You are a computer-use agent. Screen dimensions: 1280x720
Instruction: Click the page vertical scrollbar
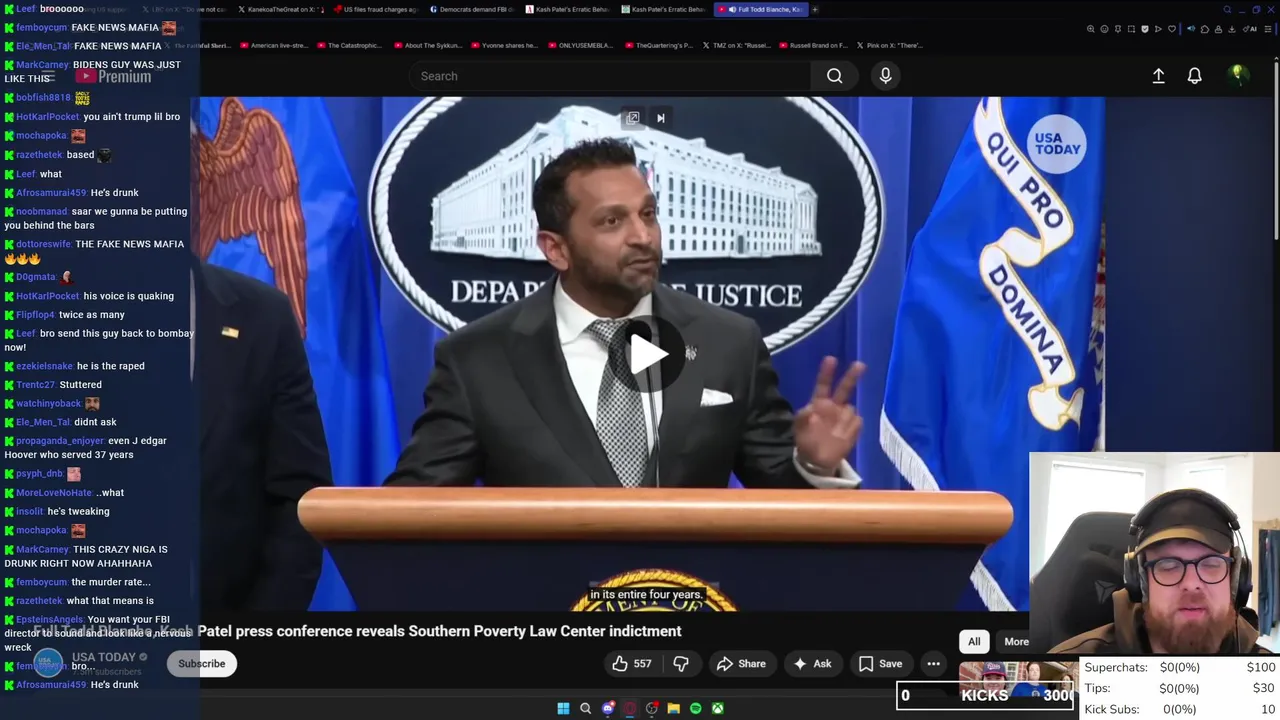point(1276,150)
